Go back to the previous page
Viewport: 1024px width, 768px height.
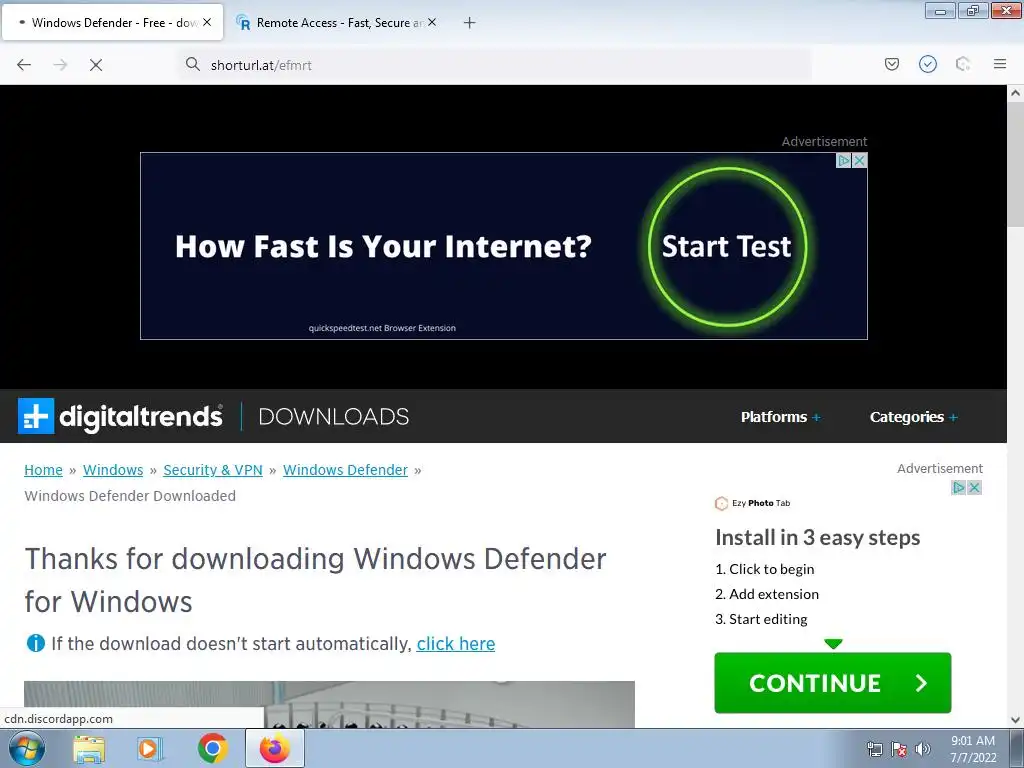coord(24,65)
